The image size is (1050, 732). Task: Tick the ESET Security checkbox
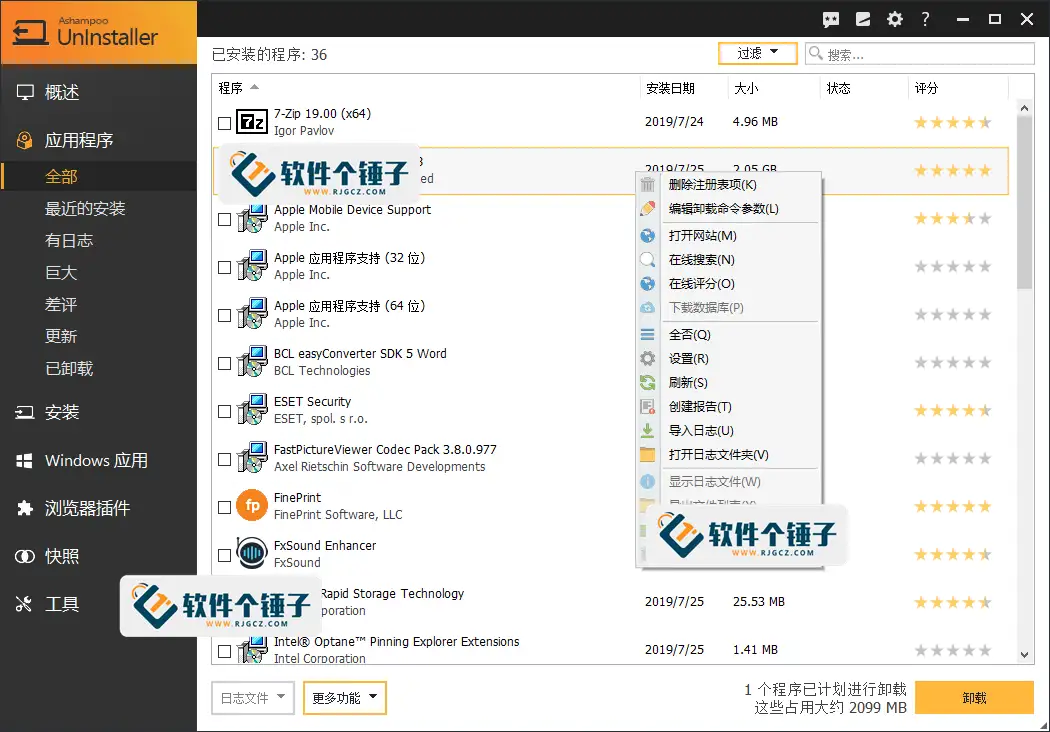tap(224, 412)
